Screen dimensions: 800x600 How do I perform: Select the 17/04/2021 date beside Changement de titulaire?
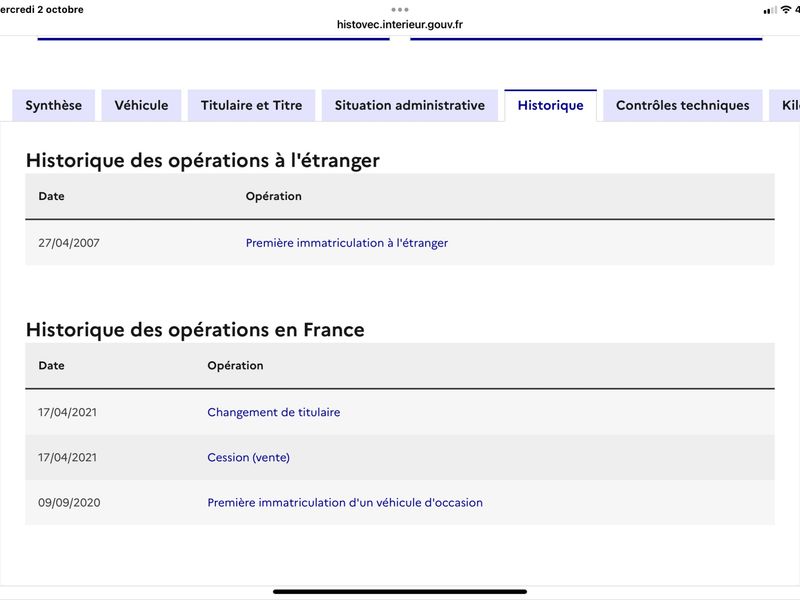pyautogui.click(x=67, y=412)
